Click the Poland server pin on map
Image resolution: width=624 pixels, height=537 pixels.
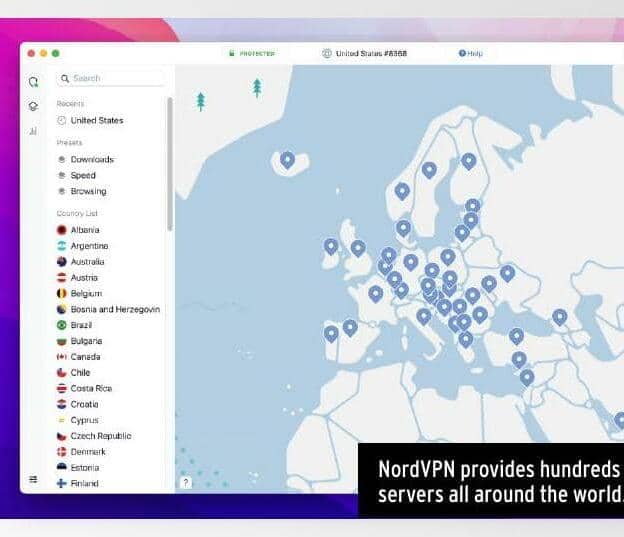pos(448,257)
